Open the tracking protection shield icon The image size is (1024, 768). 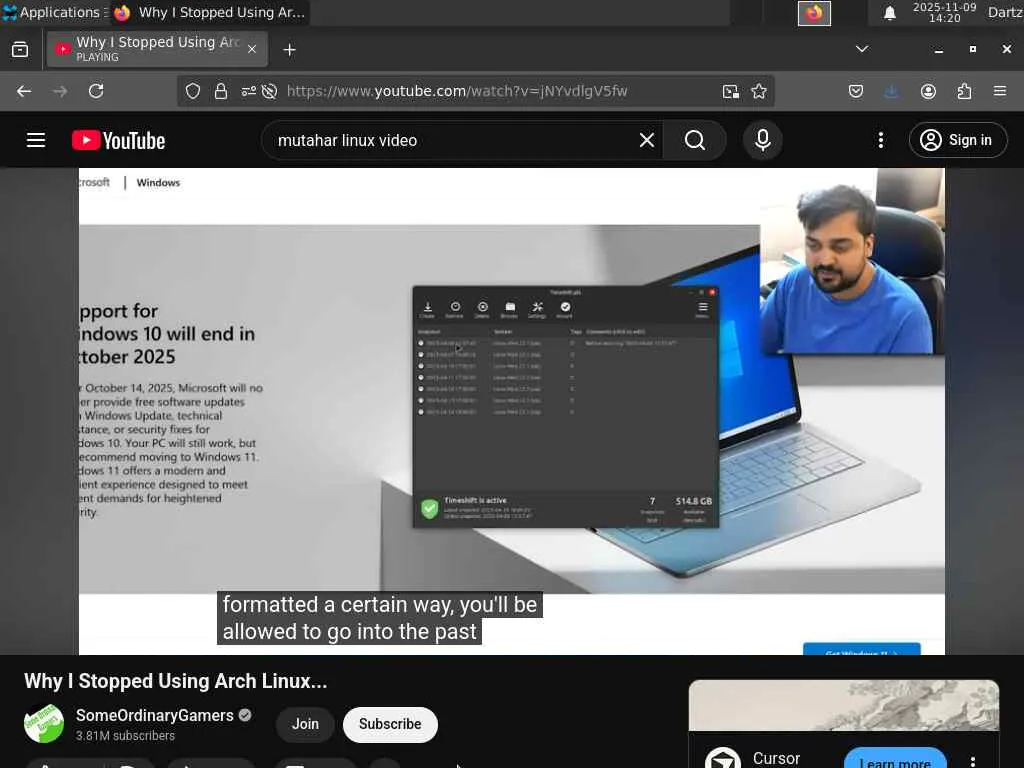[193, 91]
